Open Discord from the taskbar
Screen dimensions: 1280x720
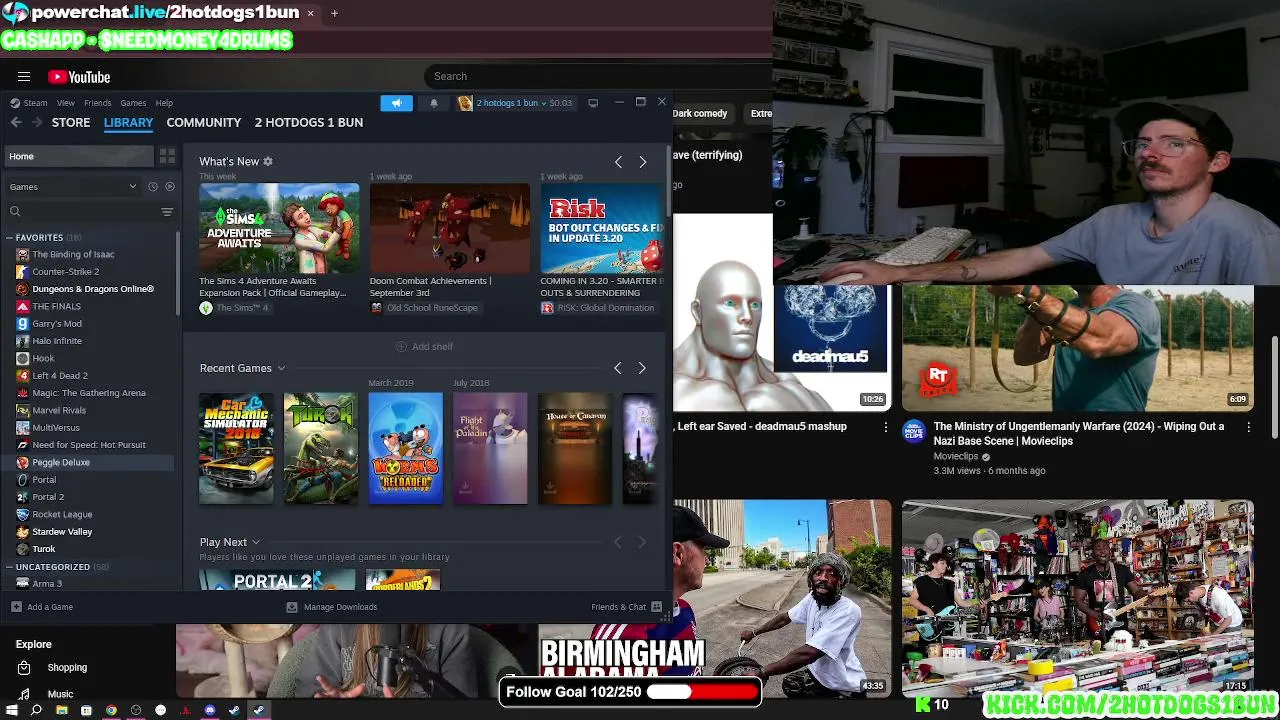(x=210, y=710)
